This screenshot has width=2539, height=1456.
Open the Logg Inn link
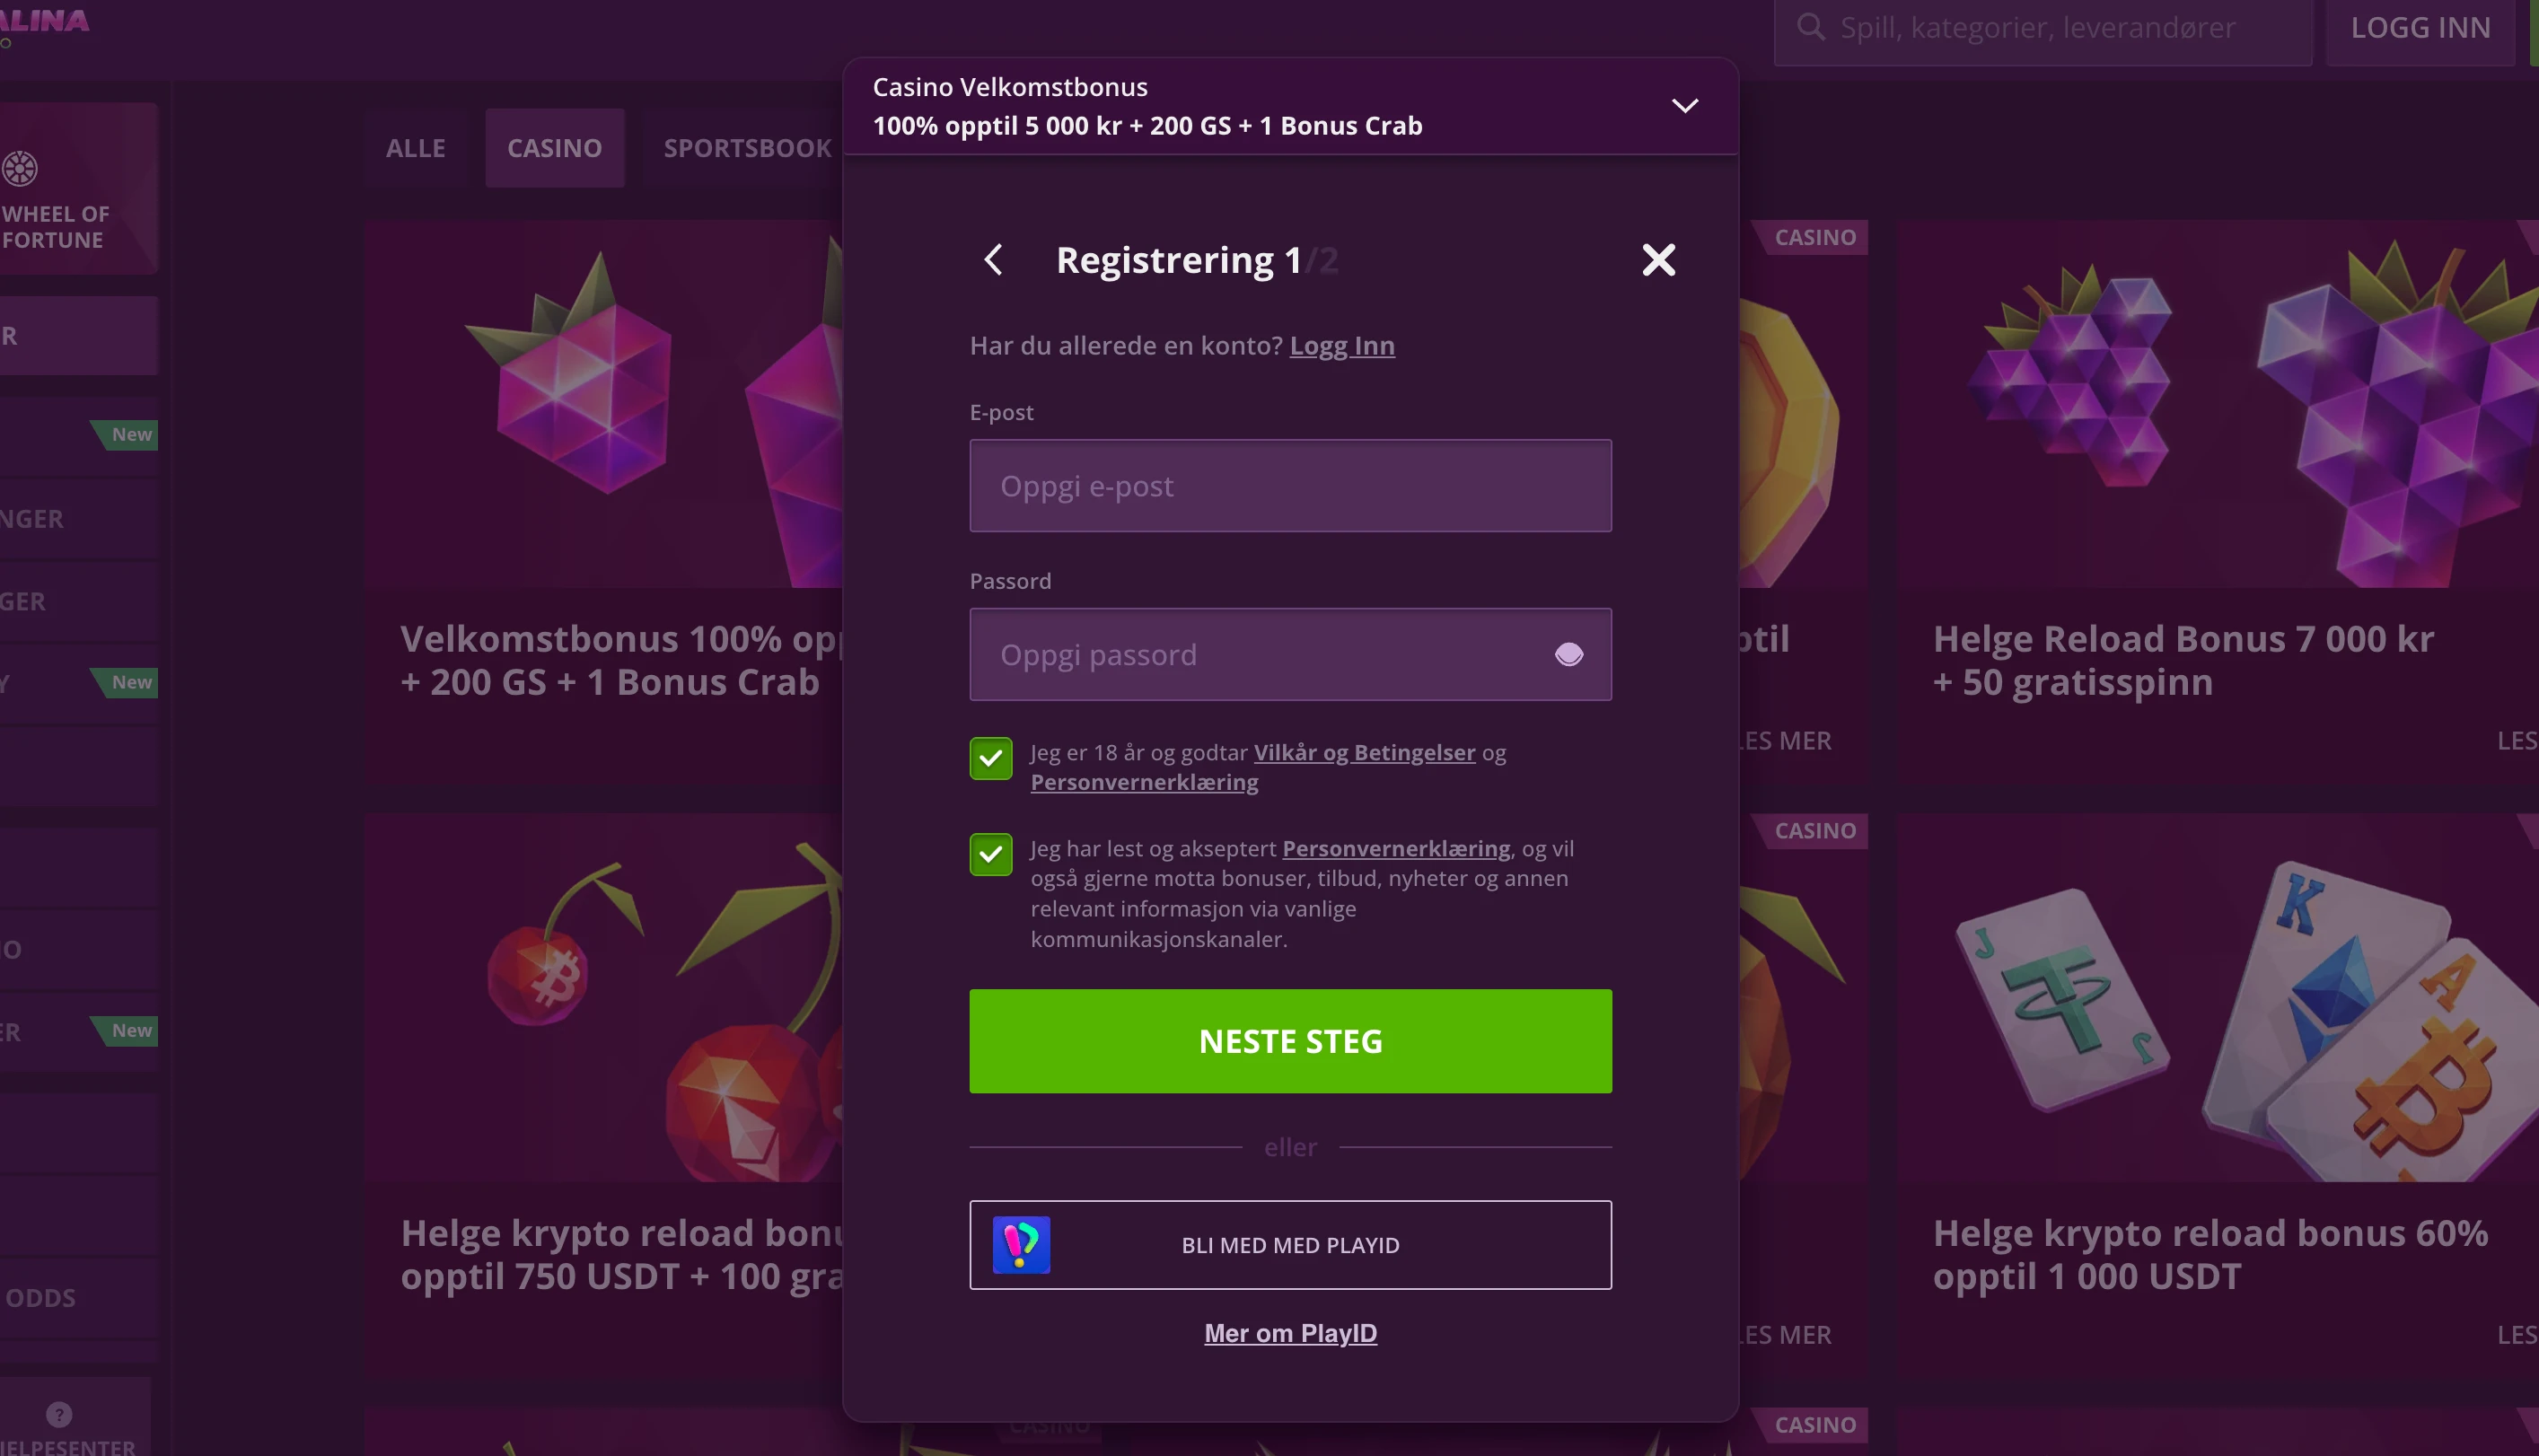1341,346
